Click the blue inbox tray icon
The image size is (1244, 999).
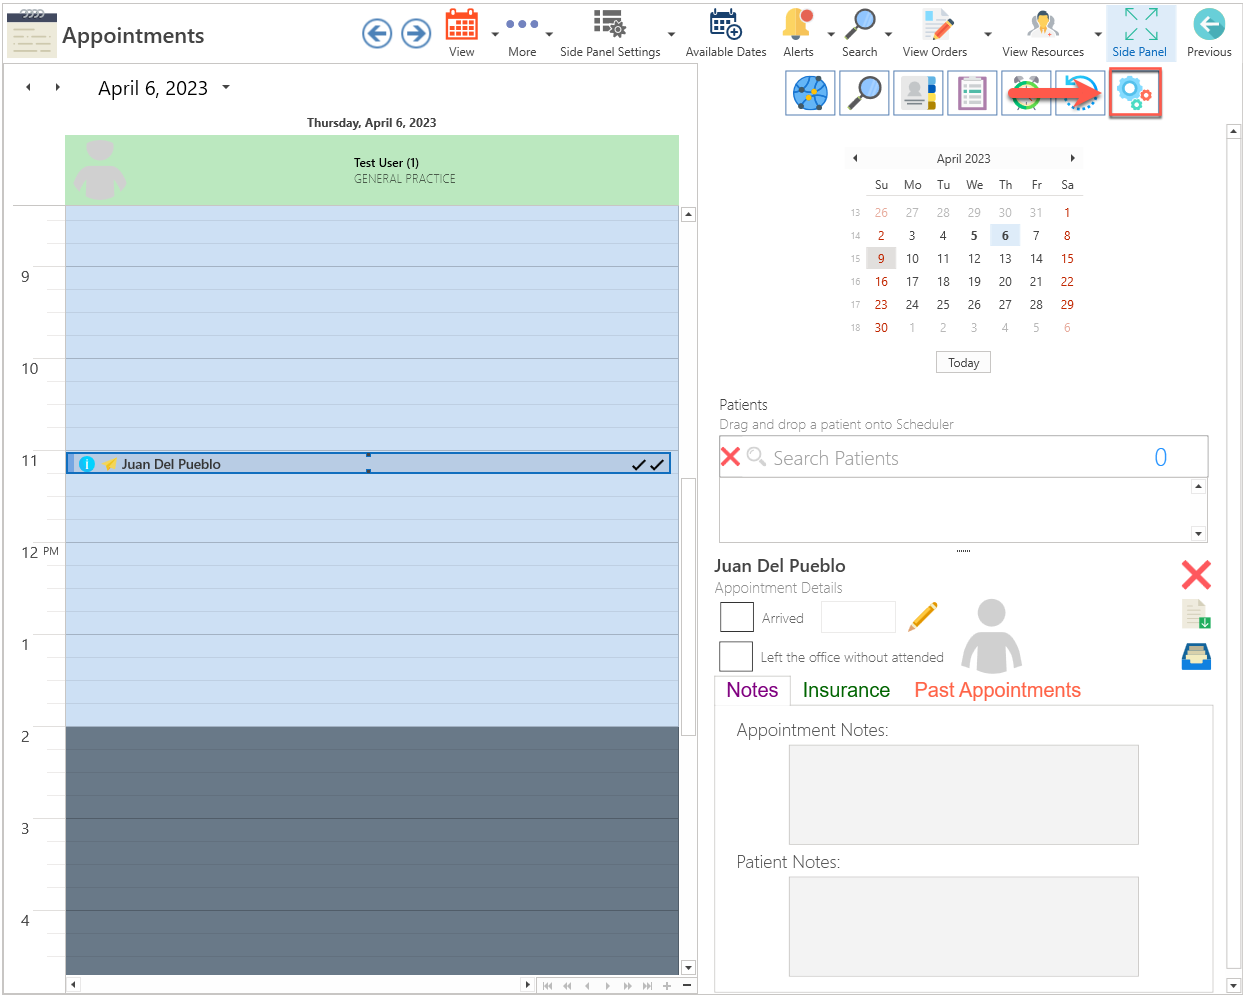click(x=1196, y=656)
